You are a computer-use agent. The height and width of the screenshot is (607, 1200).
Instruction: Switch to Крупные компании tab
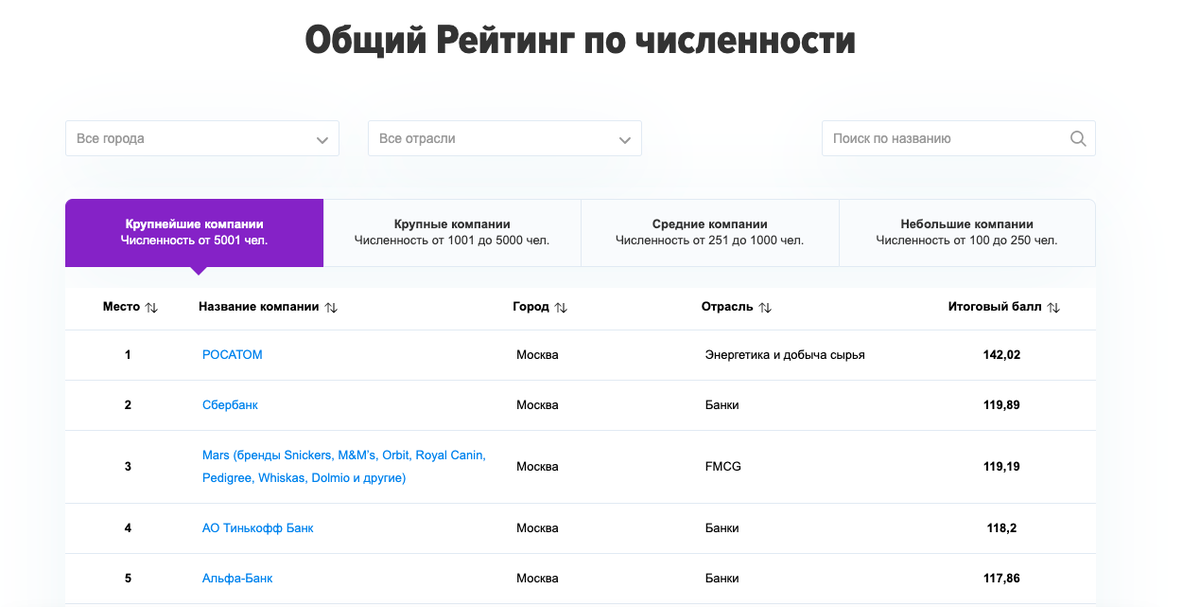[452, 232]
